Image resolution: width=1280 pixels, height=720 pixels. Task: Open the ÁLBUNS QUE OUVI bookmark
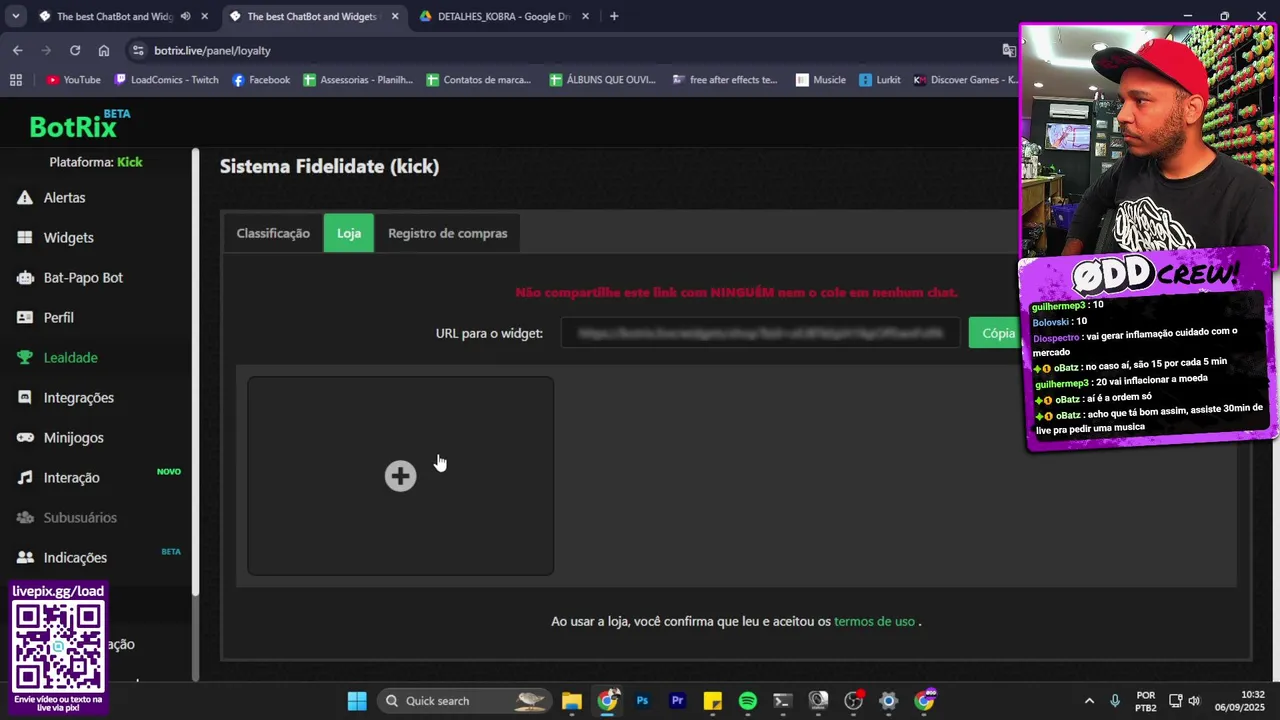(x=603, y=80)
